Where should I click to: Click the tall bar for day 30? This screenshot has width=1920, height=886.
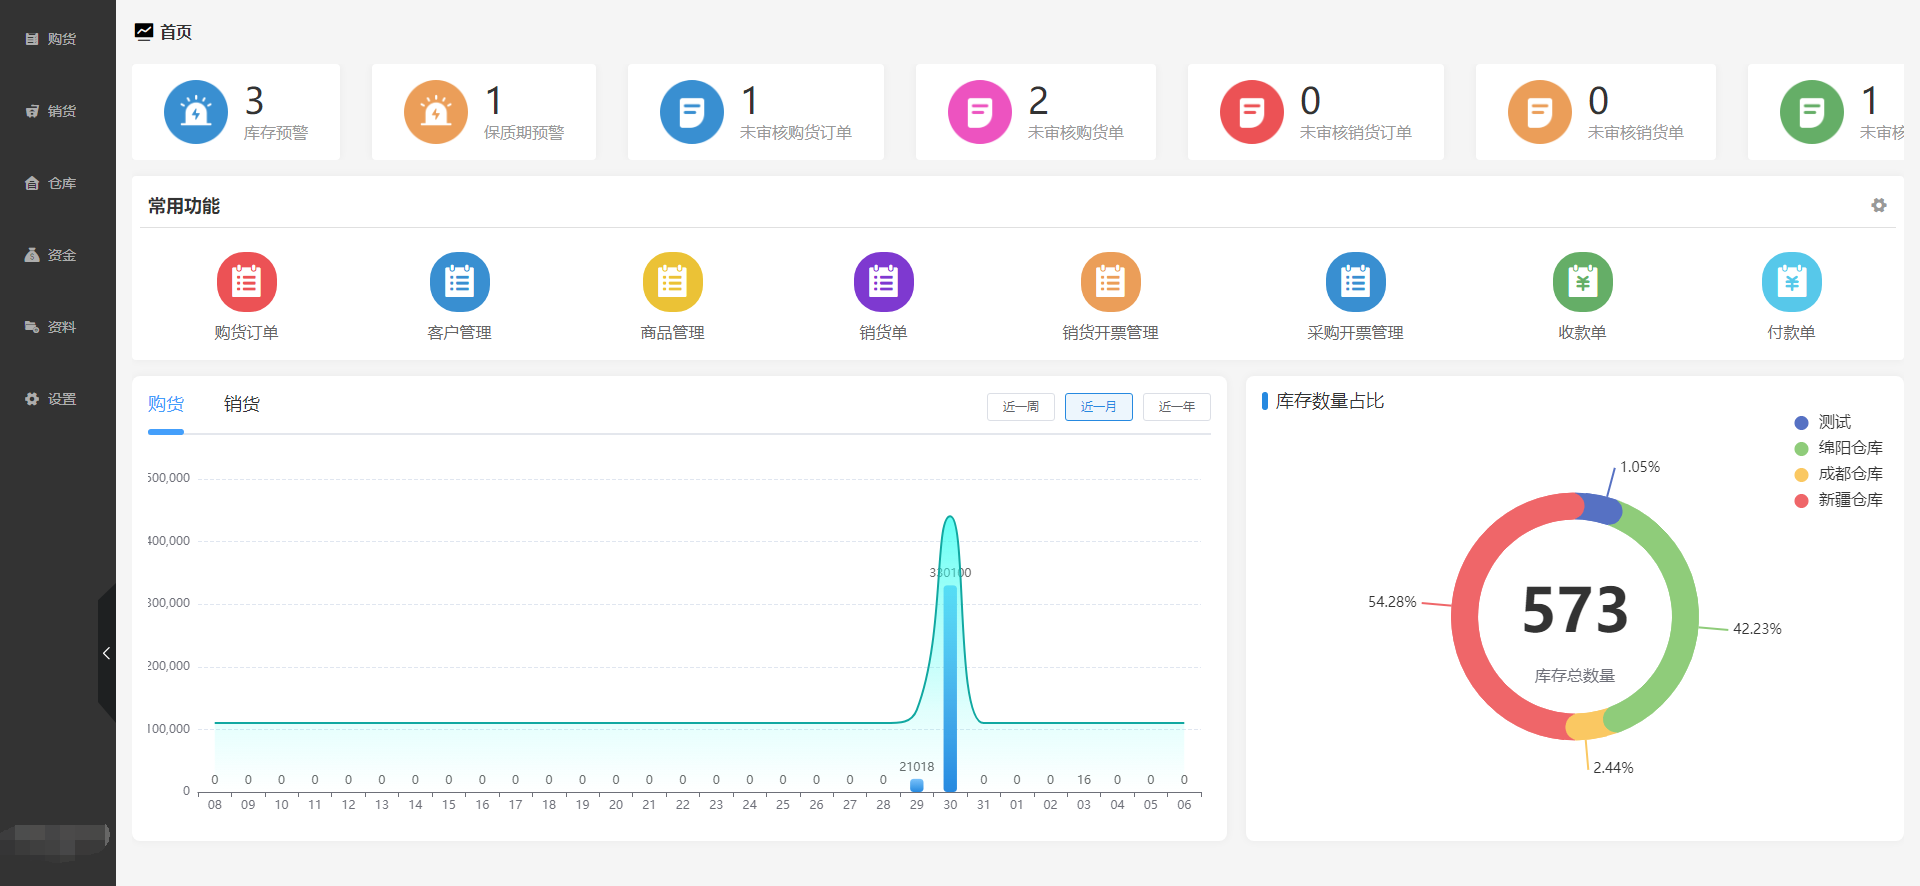click(x=950, y=688)
